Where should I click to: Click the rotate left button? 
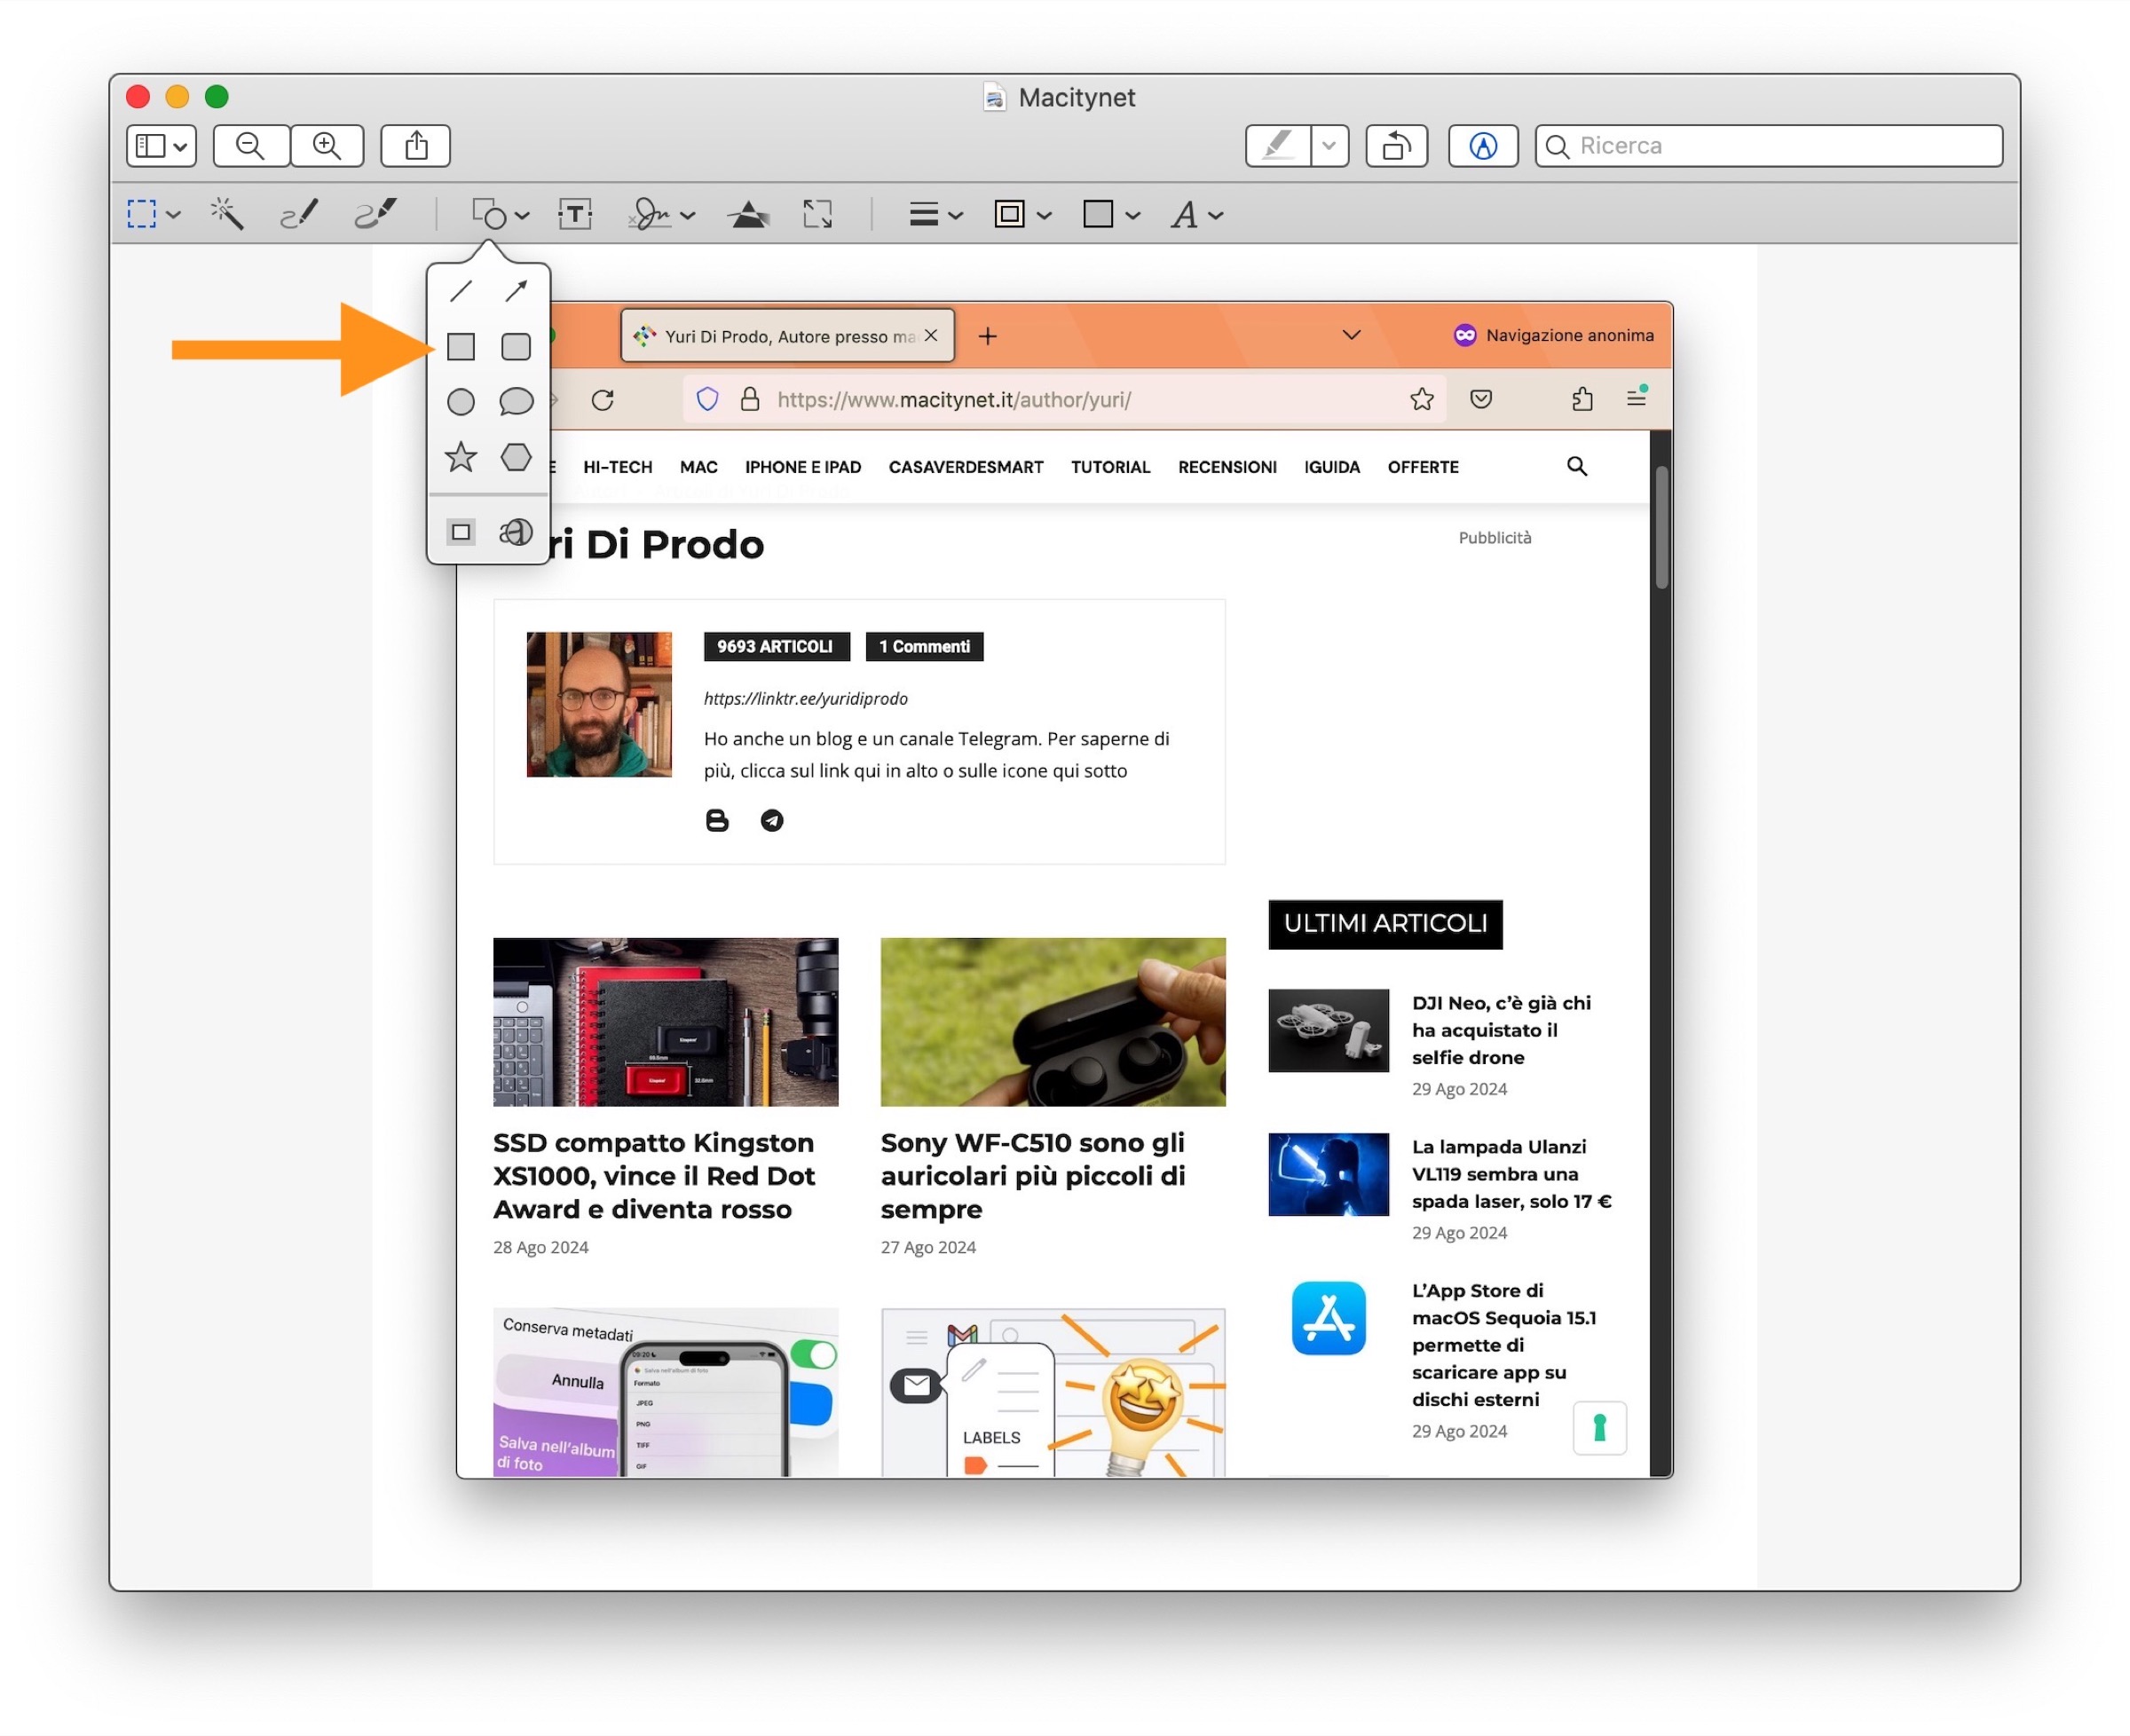[x=1395, y=146]
